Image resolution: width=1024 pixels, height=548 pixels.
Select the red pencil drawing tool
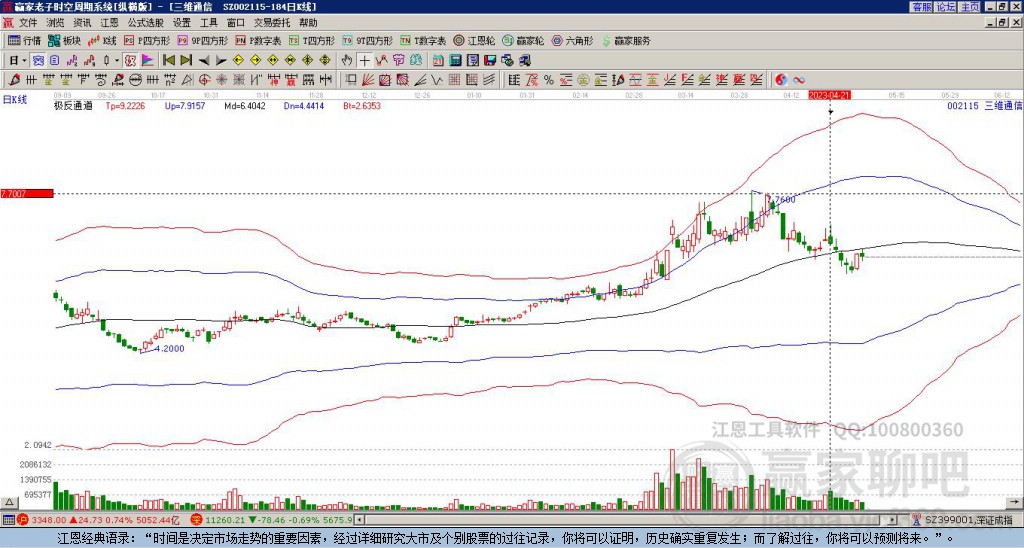tap(13, 80)
